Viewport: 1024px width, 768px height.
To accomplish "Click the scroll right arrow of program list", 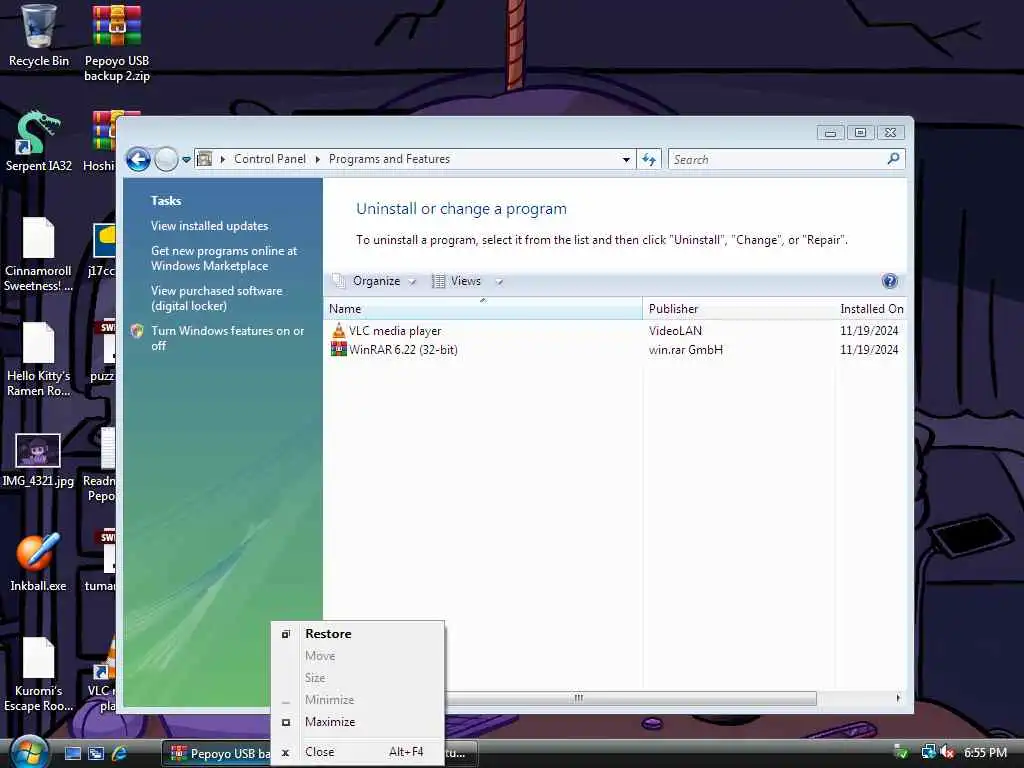I will pyautogui.click(x=898, y=698).
